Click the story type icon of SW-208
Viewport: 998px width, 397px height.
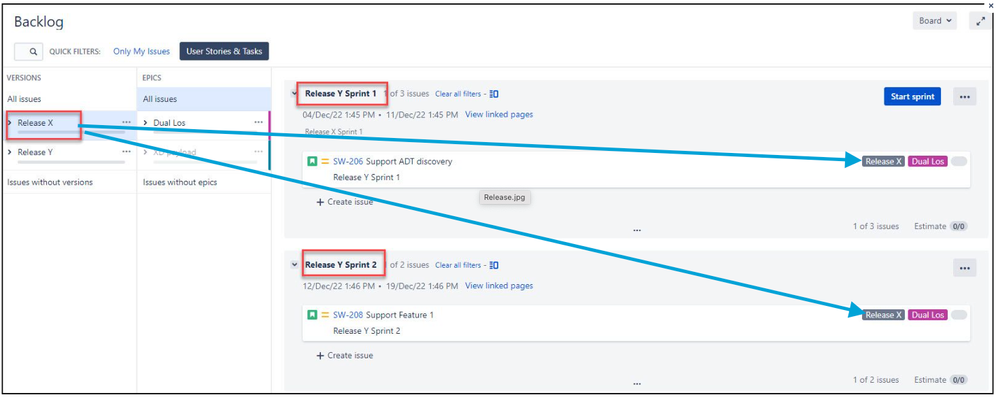pyautogui.click(x=313, y=315)
